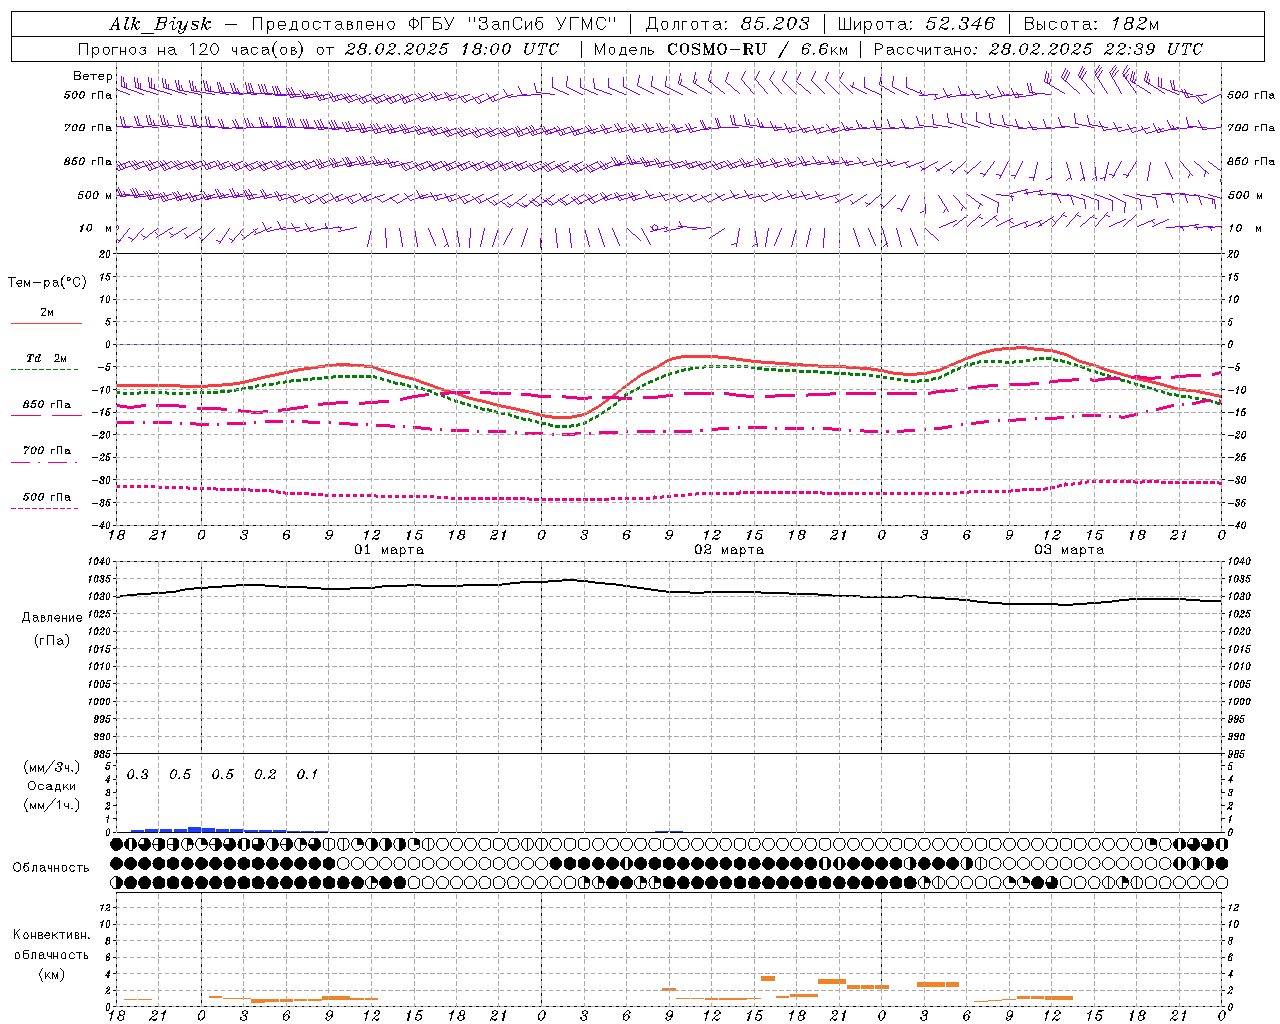The width and height of the screenshot is (1280, 1024).
Task: Click the "850 гПа" temperature legend entry
Action: (46, 405)
